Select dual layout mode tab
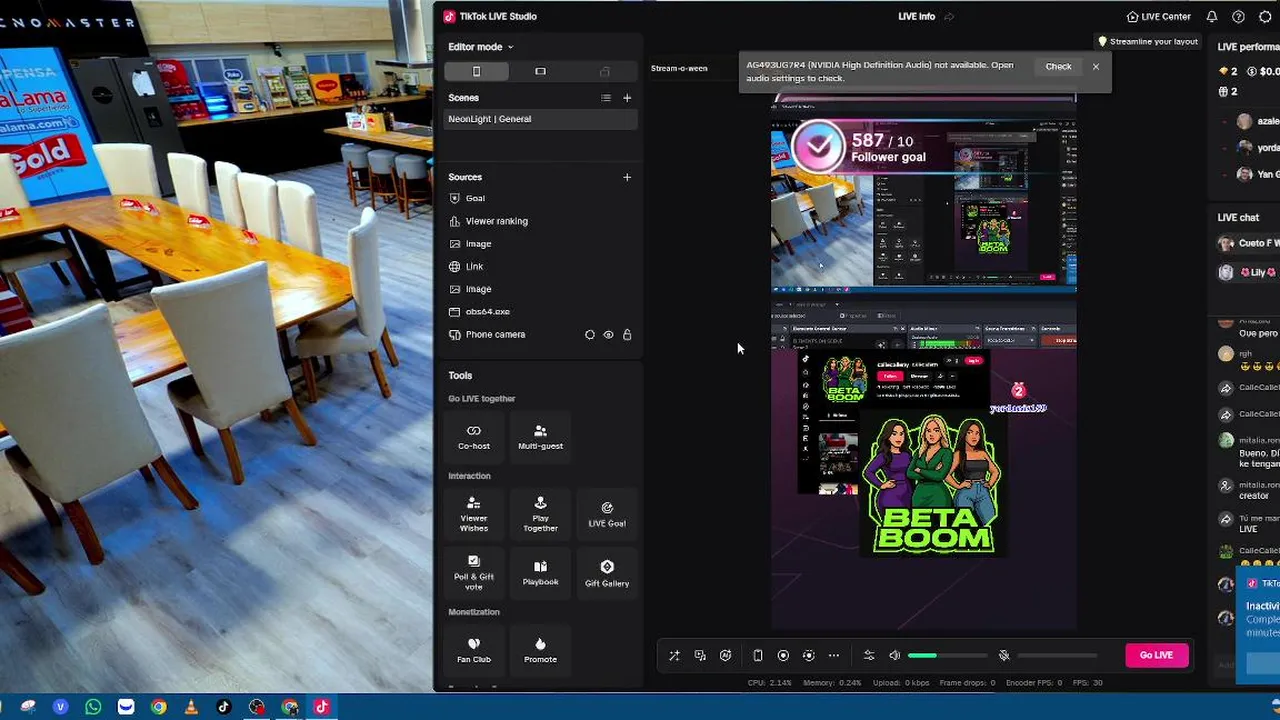This screenshot has width=1280, height=720. point(604,71)
